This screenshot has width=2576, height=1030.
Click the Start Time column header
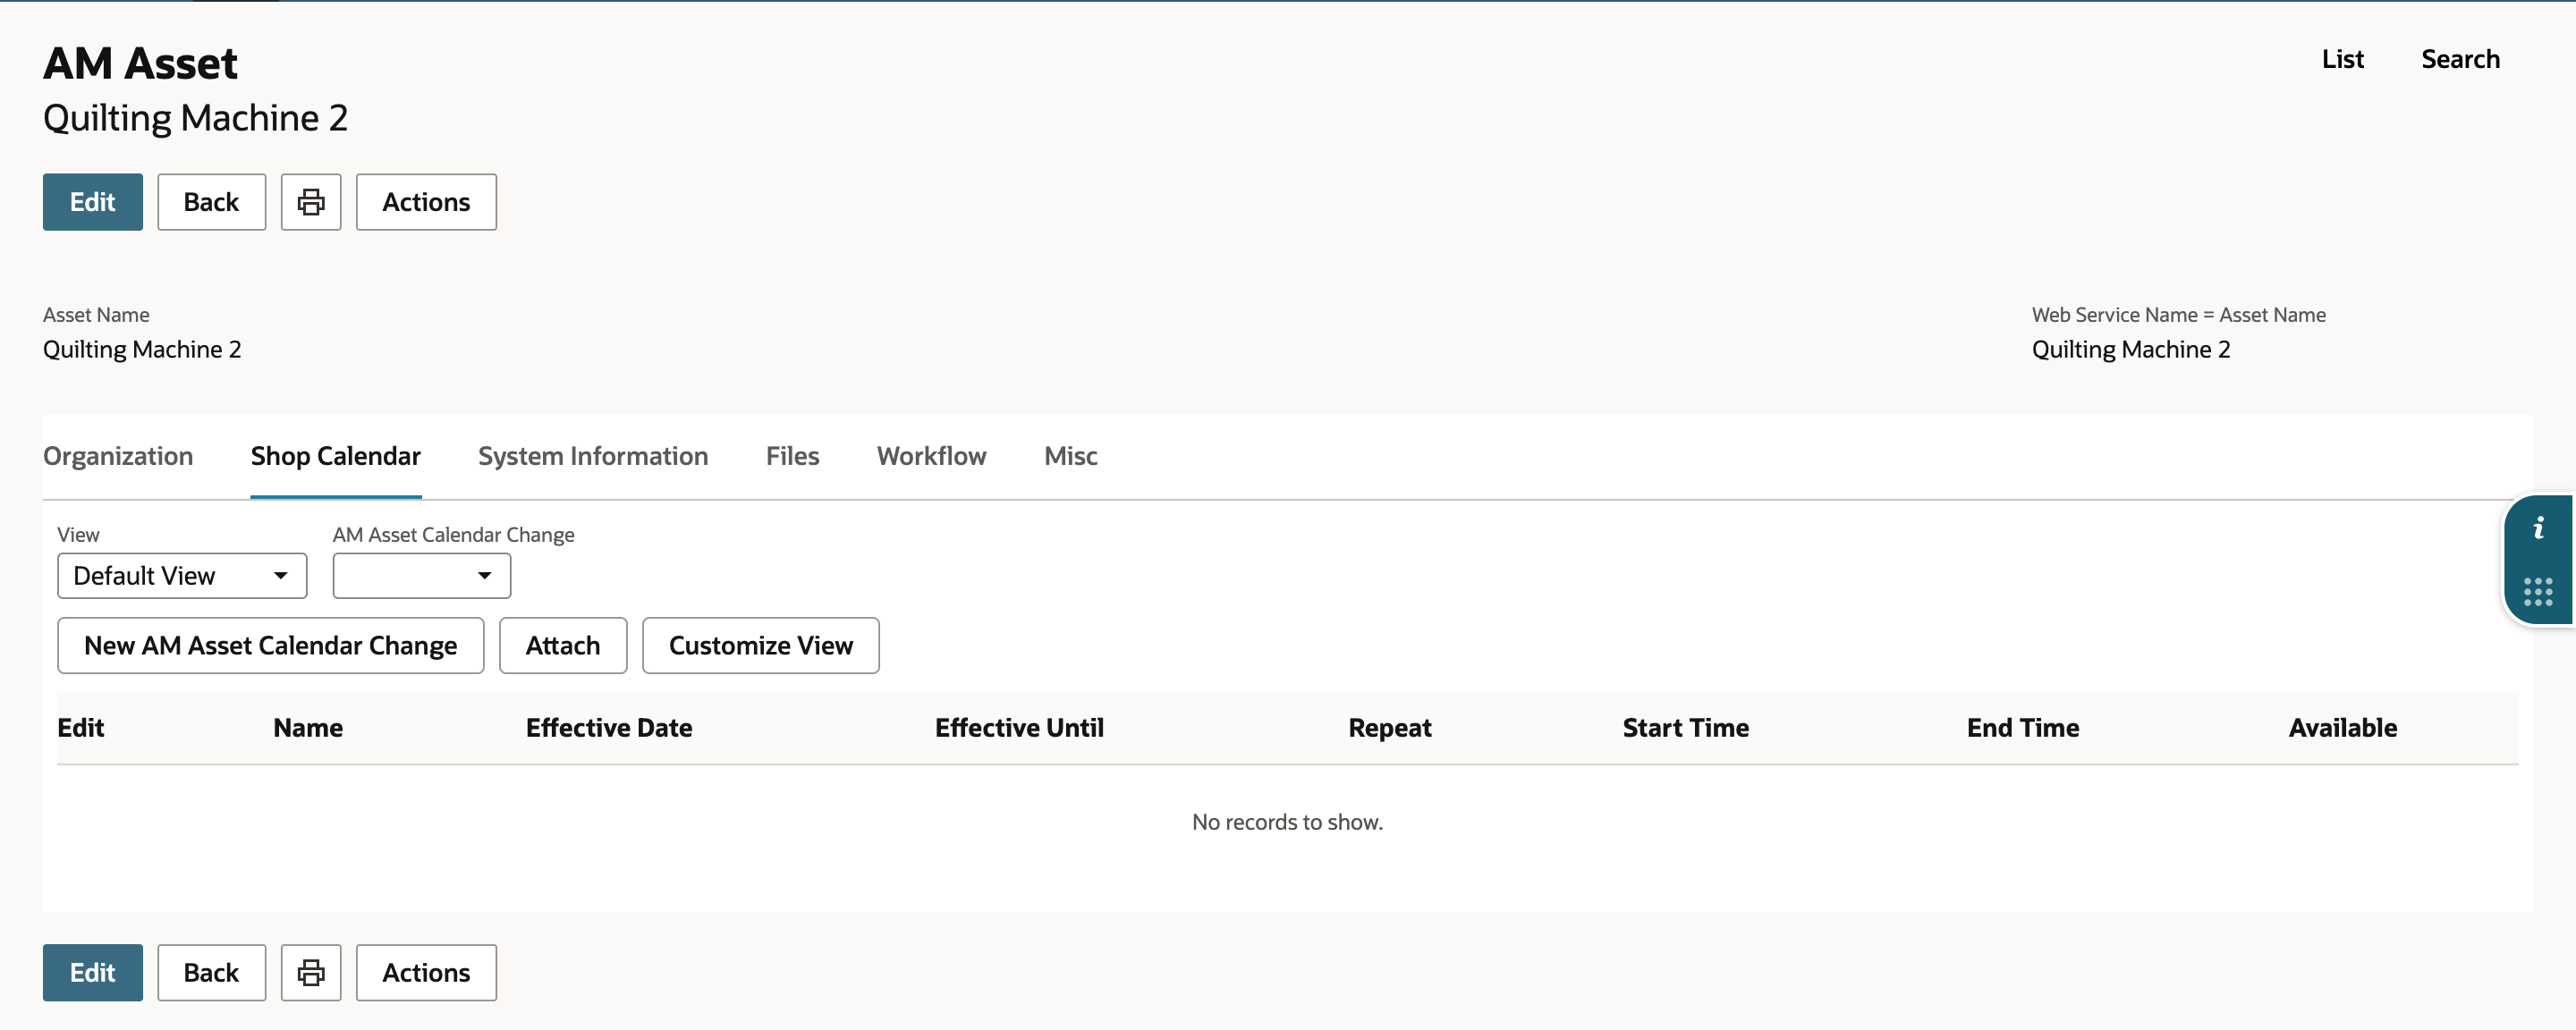point(1685,728)
